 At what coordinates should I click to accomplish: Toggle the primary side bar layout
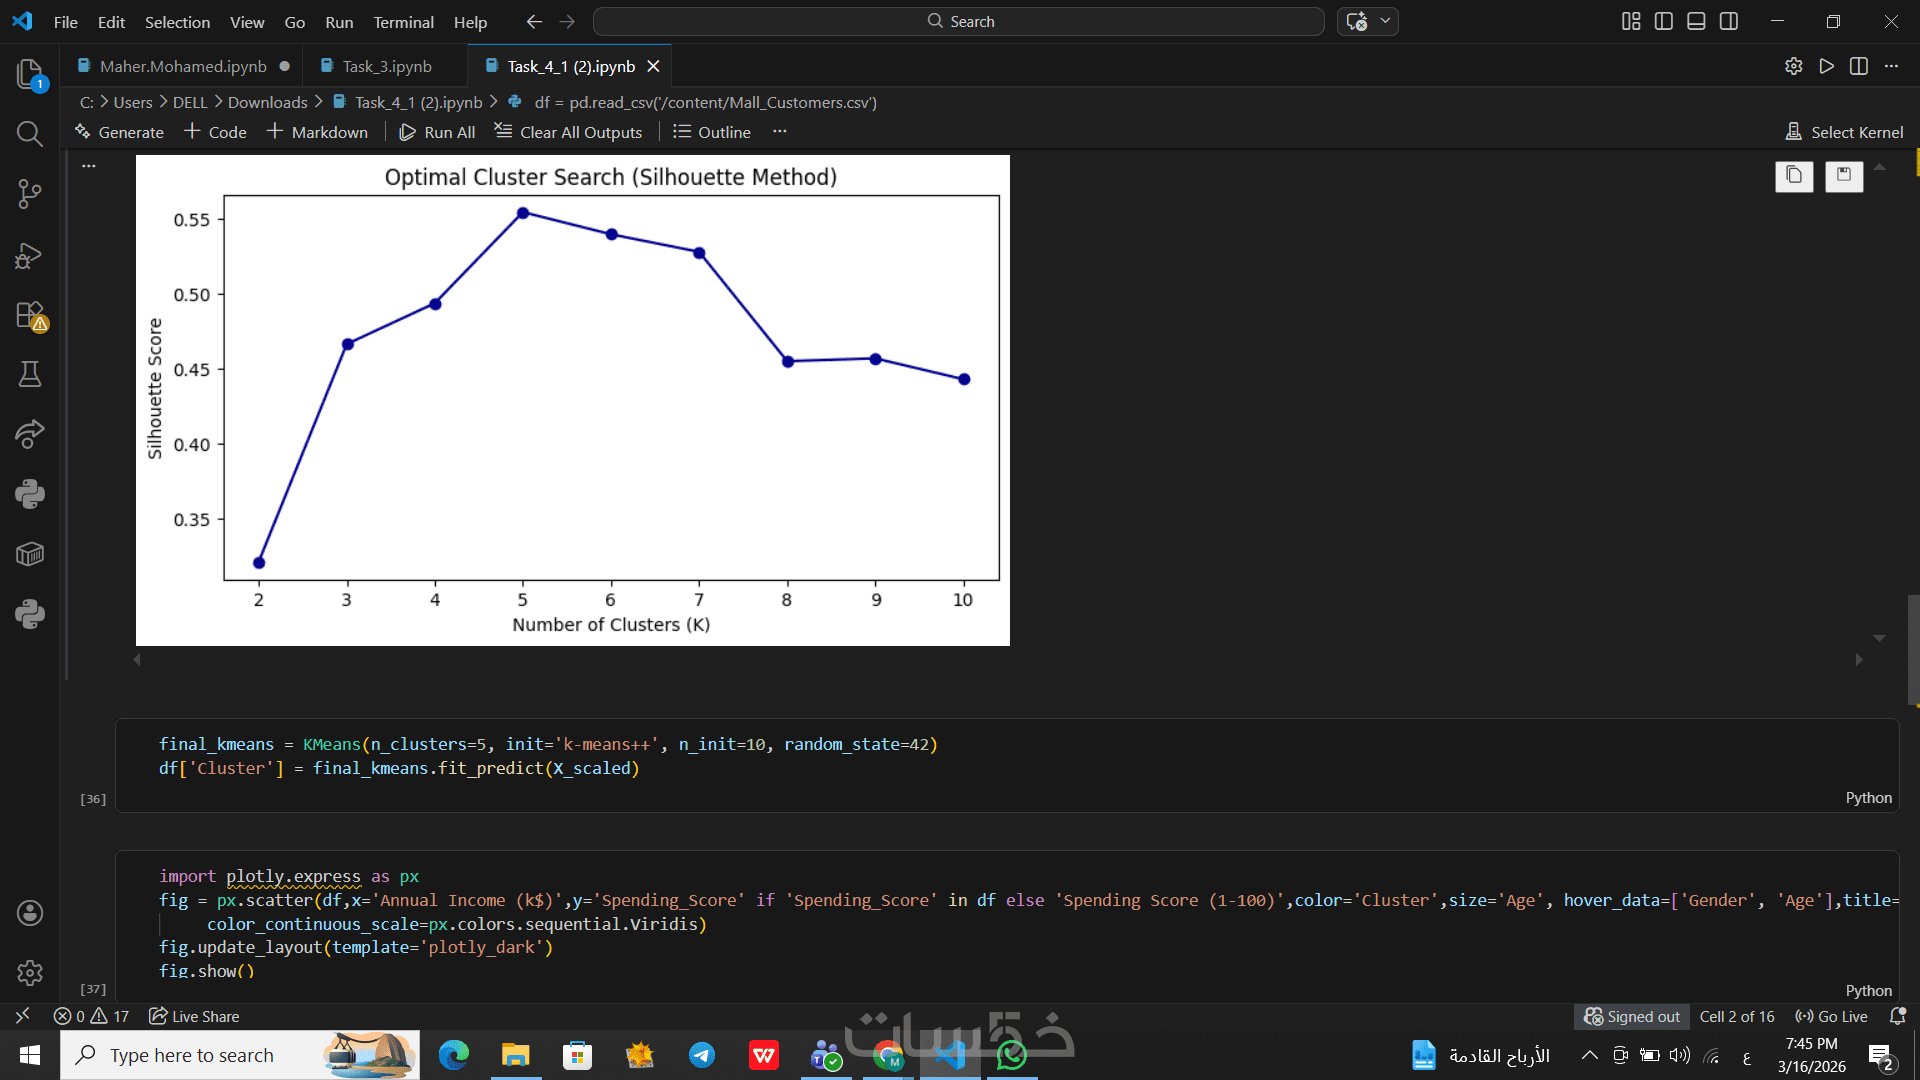point(1664,21)
